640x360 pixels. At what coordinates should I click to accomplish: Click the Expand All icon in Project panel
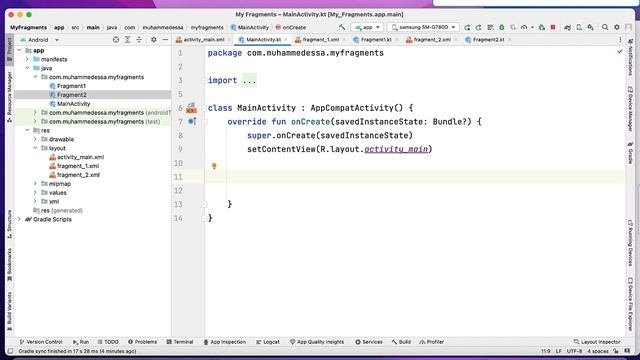click(x=127, y=40)
